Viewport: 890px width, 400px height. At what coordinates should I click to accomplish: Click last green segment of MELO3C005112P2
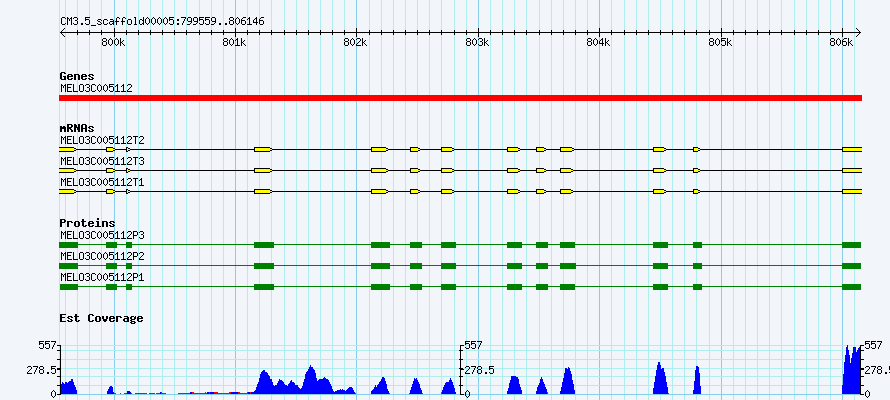point(851,266)
